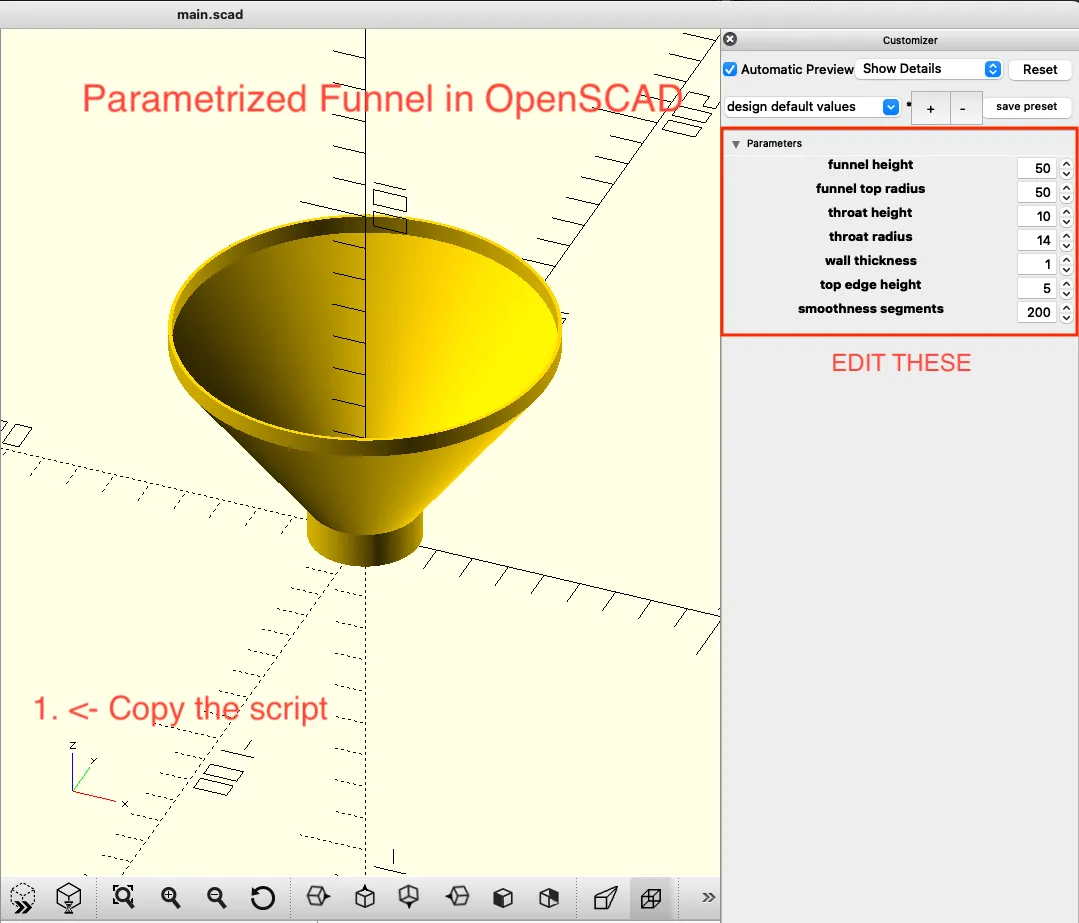Switch to Top view cube icon
Viewport: 1079px width, 923px height.
pyautogui.click(x=365, y=897)
